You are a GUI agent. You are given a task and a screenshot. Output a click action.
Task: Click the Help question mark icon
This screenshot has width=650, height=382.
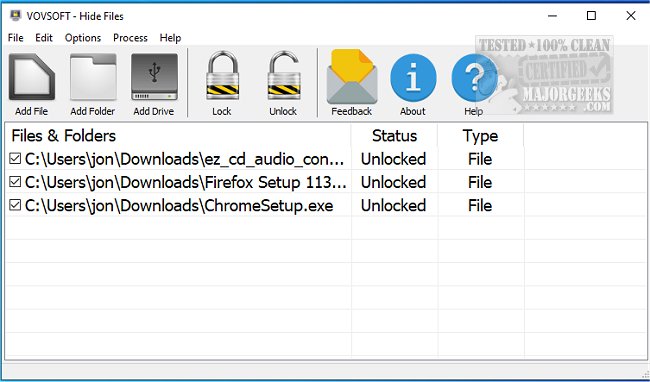pos(474,78)
